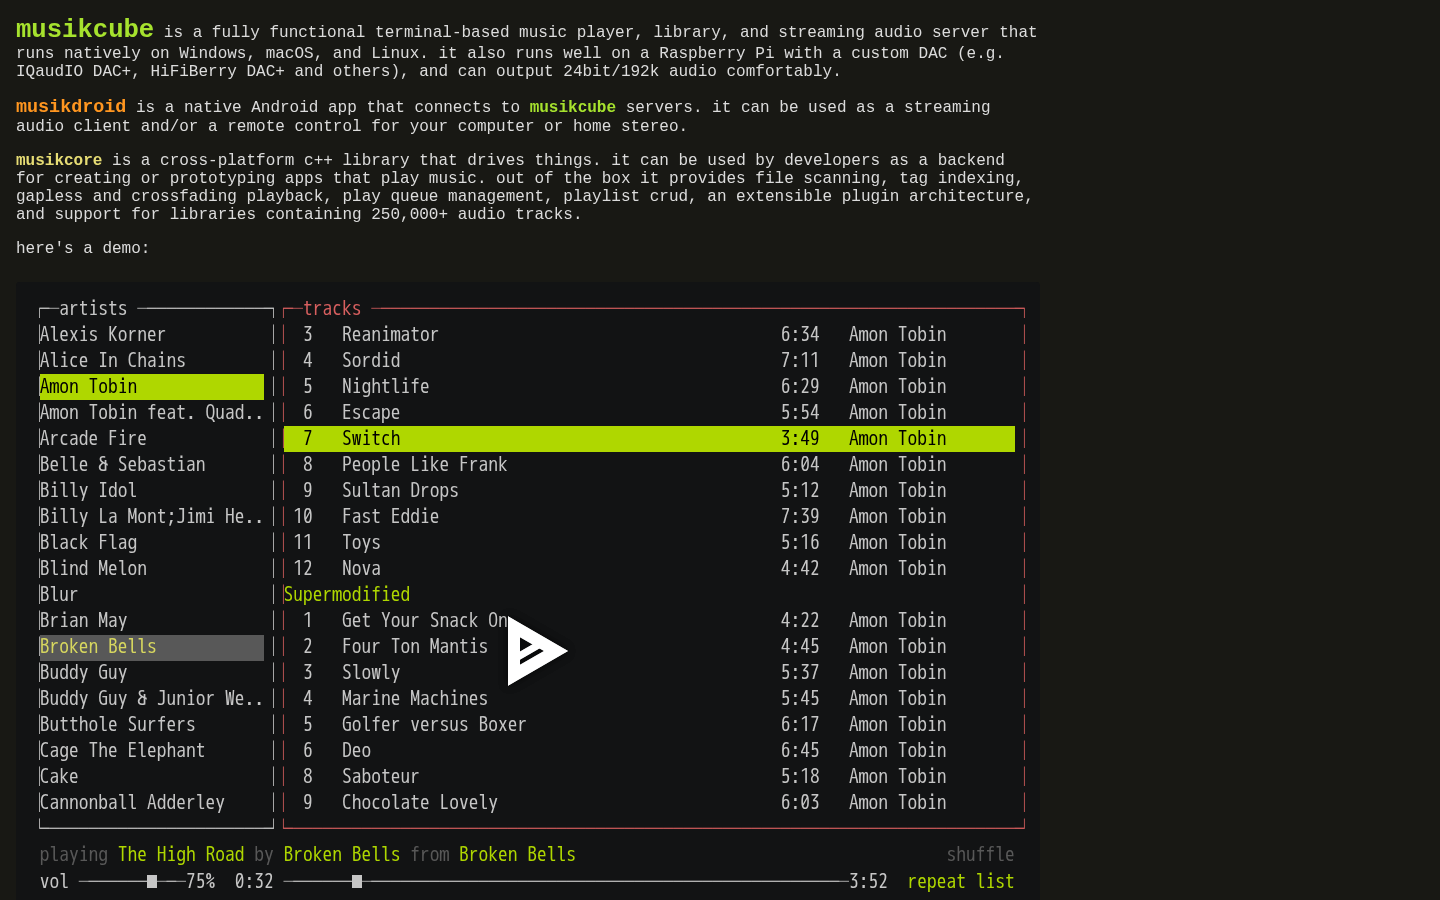1440x900 pixels.
Task: Open the musikcore link
Action: click(59, 159)
